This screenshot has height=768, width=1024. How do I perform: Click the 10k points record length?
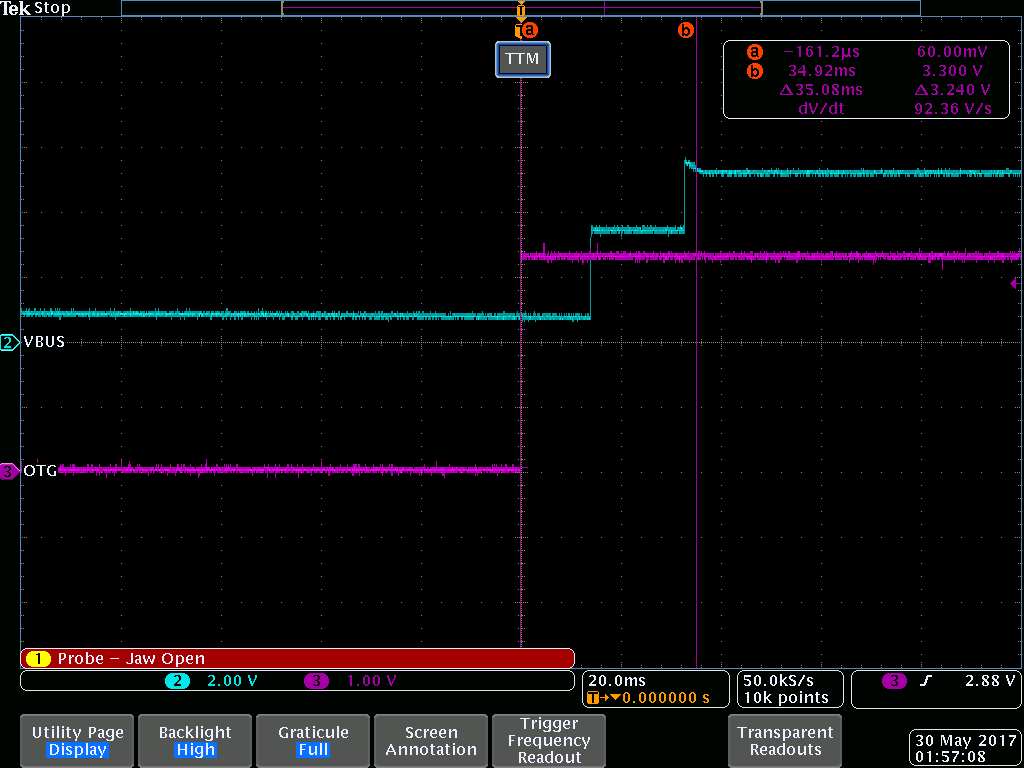[785, 697]
